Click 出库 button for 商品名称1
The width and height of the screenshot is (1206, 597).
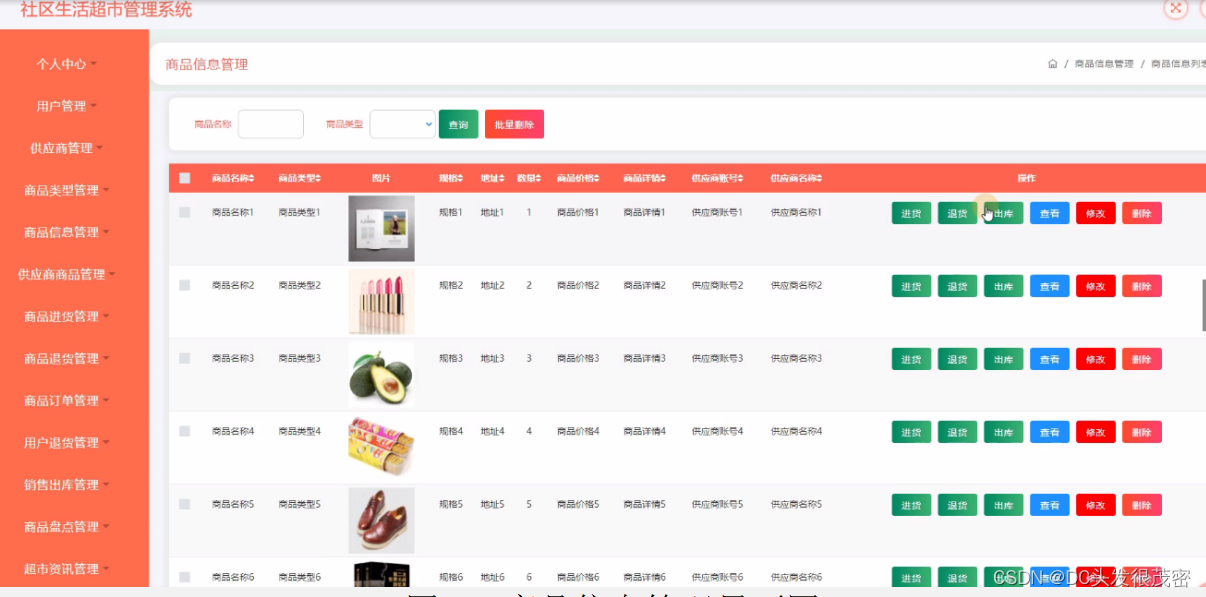tap(1003, 213)
